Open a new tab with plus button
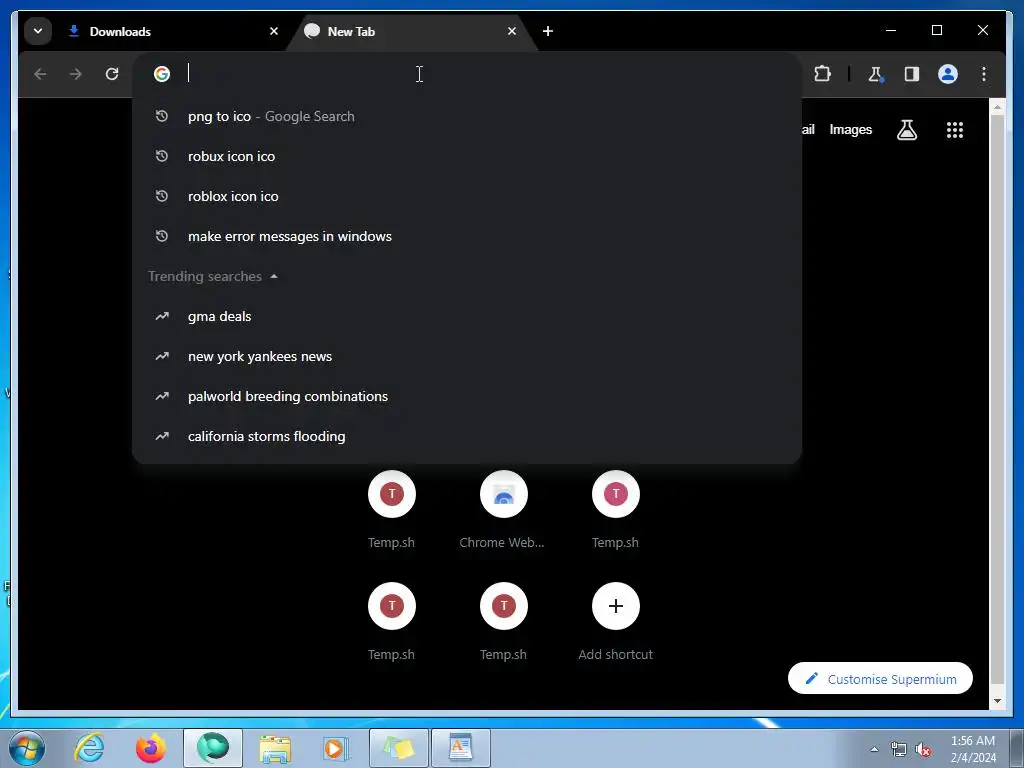Image resolution: width=1024 pixels, height=768 pixels. (x=548, y=31)
